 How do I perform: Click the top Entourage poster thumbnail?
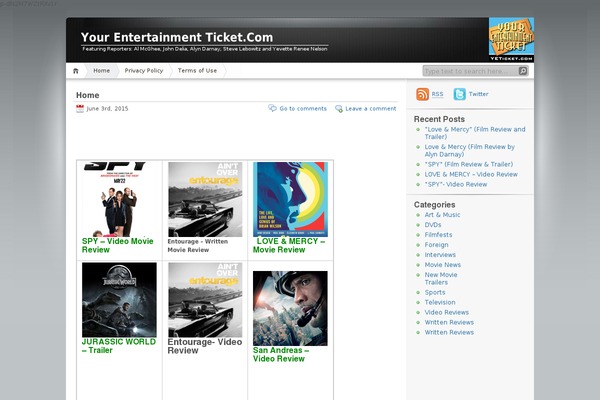[205, 199]
